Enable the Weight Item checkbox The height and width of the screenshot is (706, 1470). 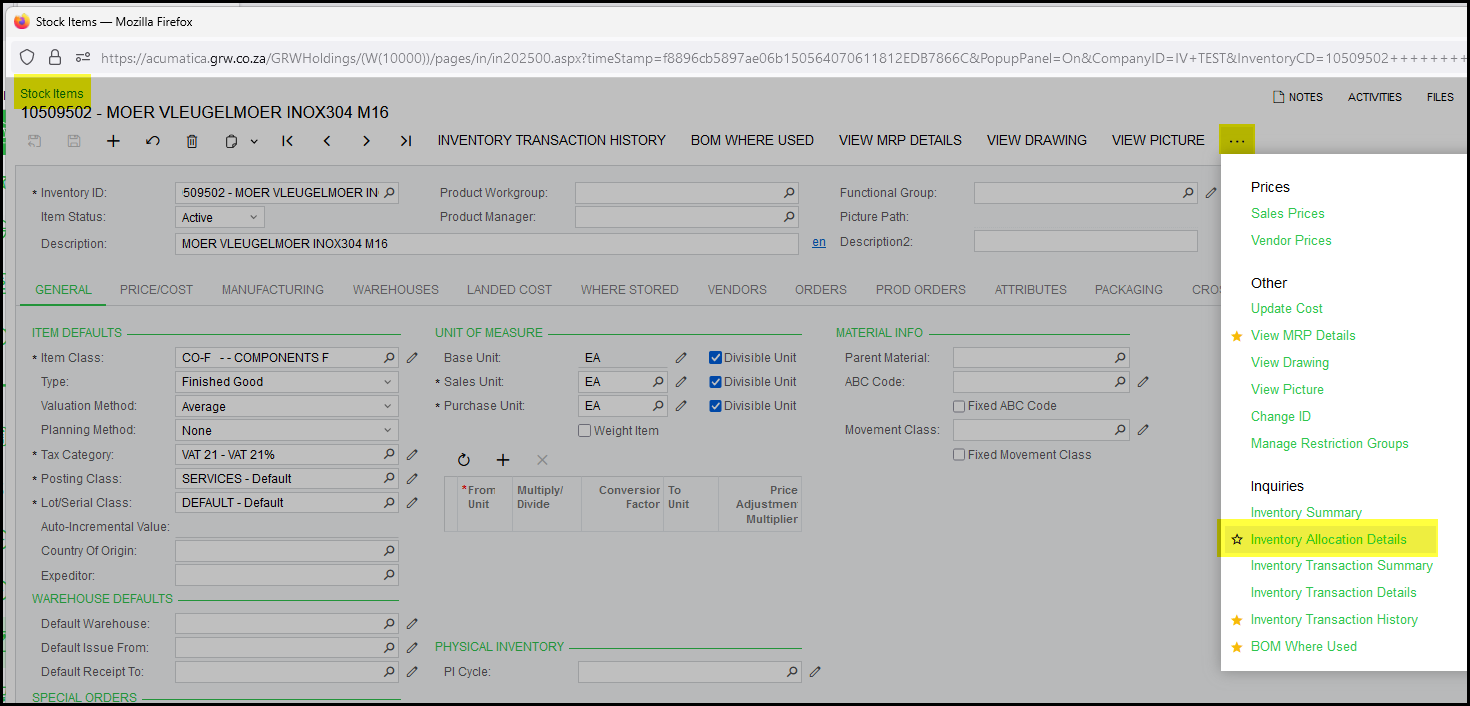[585, 431]
